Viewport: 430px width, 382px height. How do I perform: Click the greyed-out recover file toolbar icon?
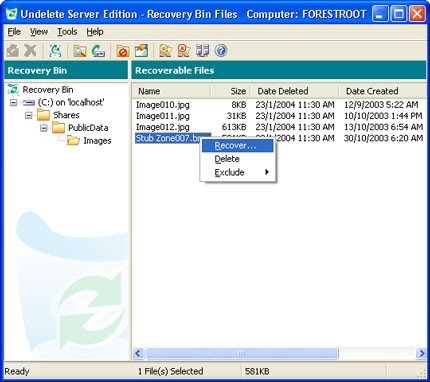click(x=13, y=51)
